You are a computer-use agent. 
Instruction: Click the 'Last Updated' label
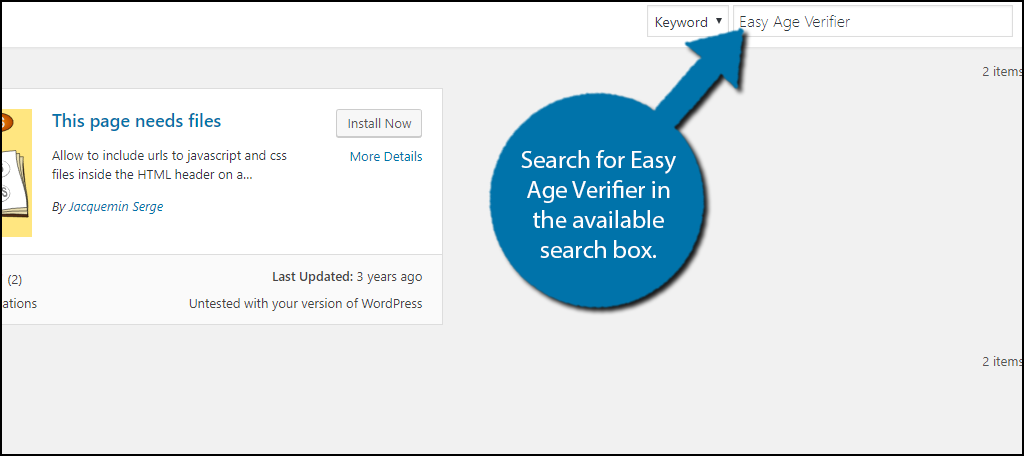click(x=312, y=277)
